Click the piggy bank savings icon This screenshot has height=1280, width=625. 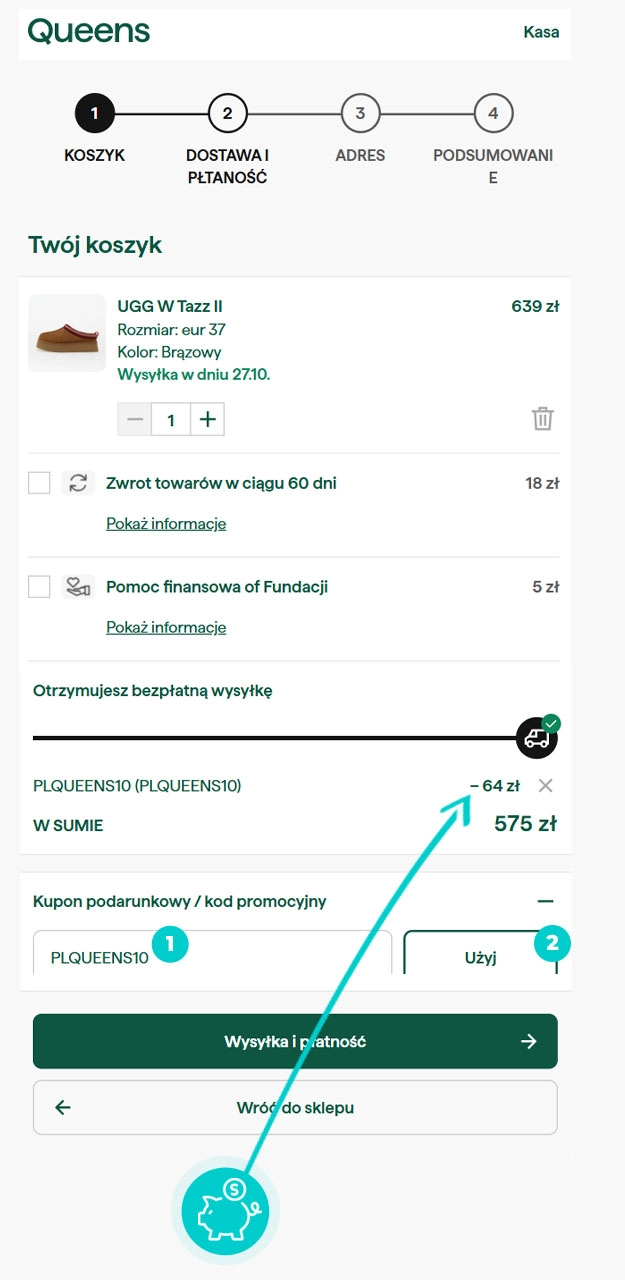(x=226, y=1210)
